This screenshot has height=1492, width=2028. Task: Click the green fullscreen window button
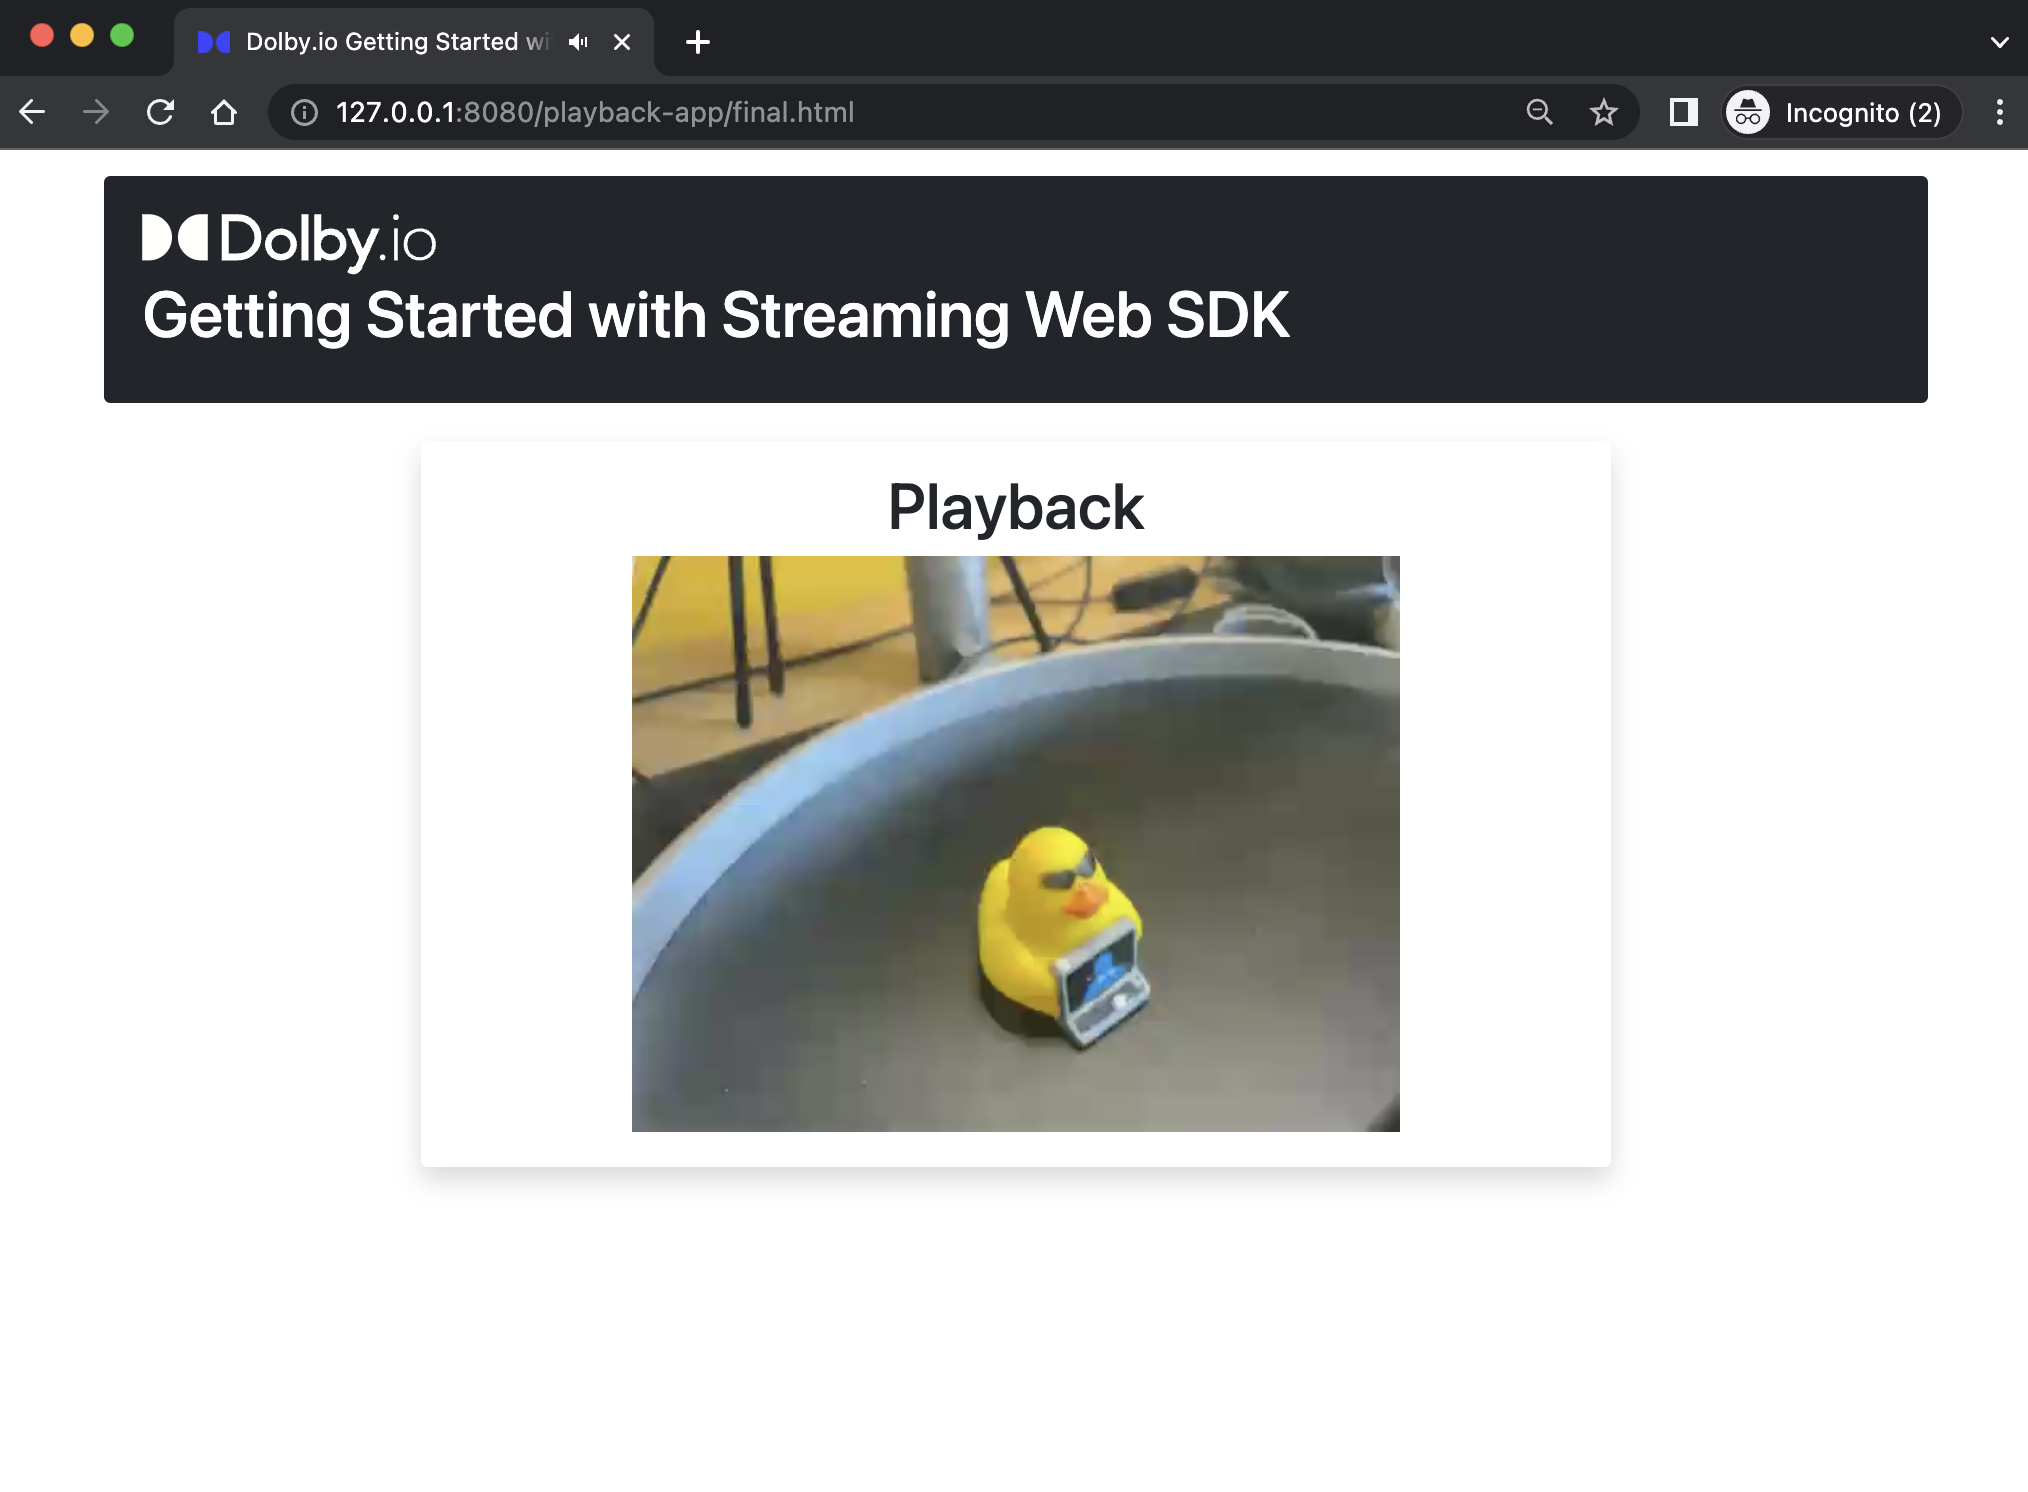(x=122, y=36)
